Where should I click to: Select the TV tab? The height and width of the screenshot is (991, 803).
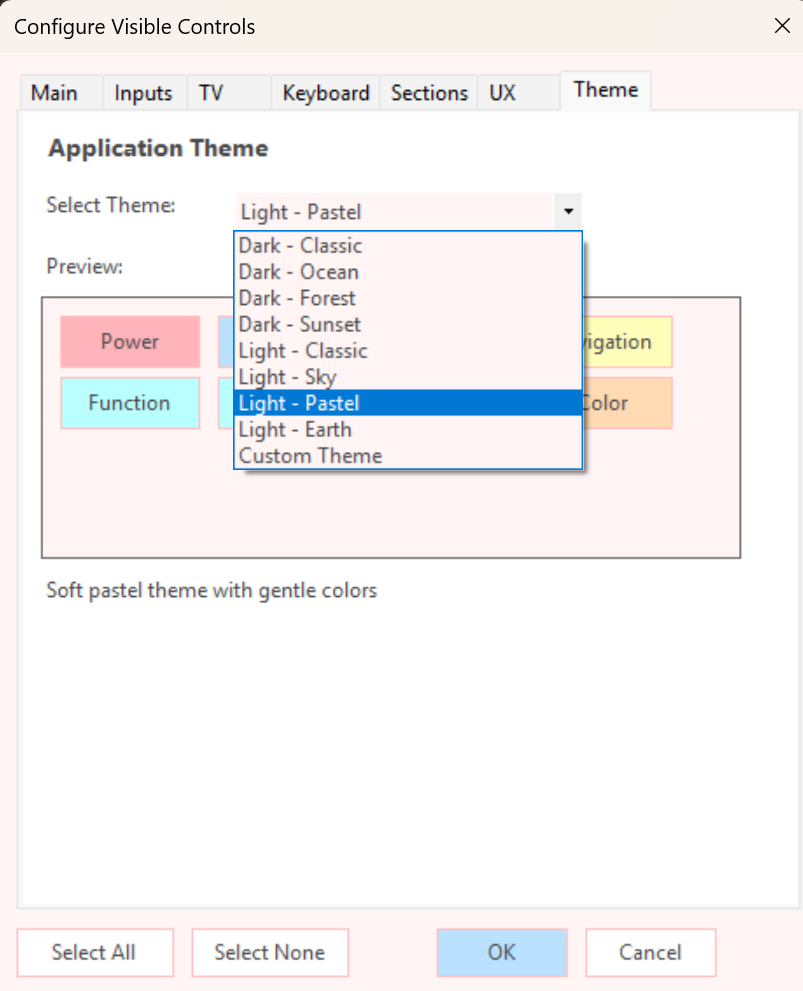[211, 92]
